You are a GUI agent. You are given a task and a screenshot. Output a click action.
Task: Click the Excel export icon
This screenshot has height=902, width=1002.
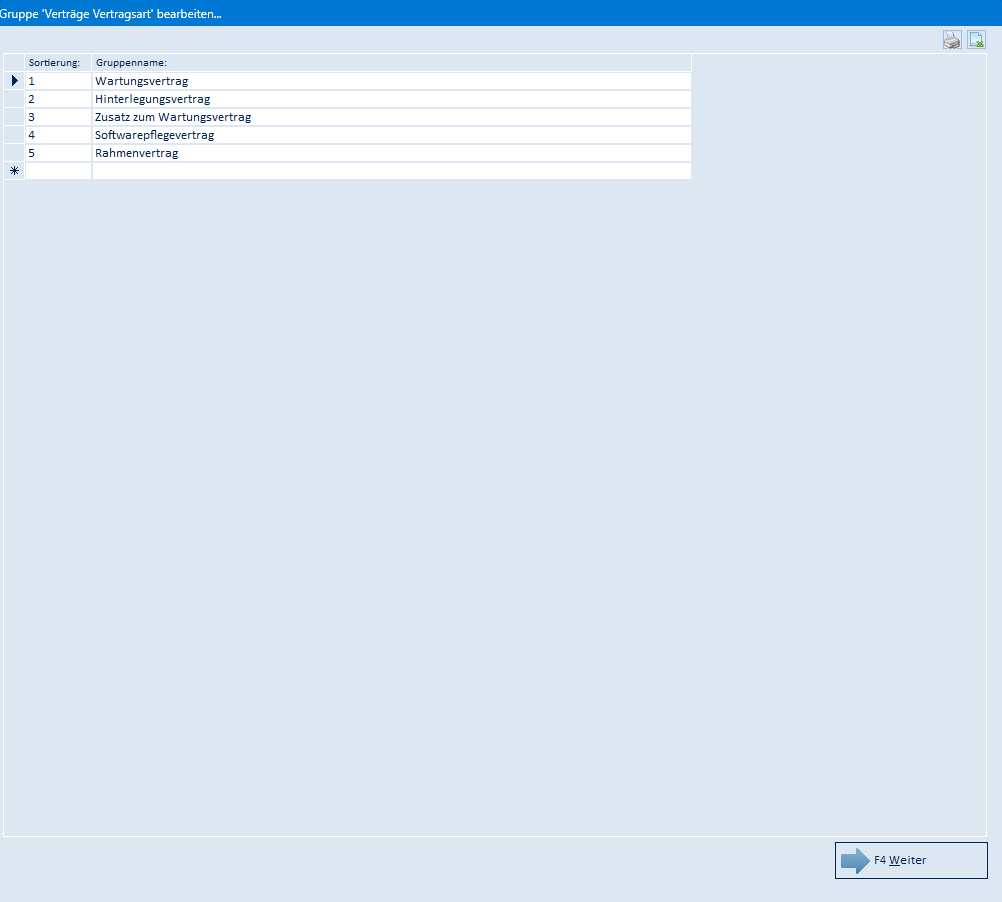pyautogui.click(x=976, y=40)
